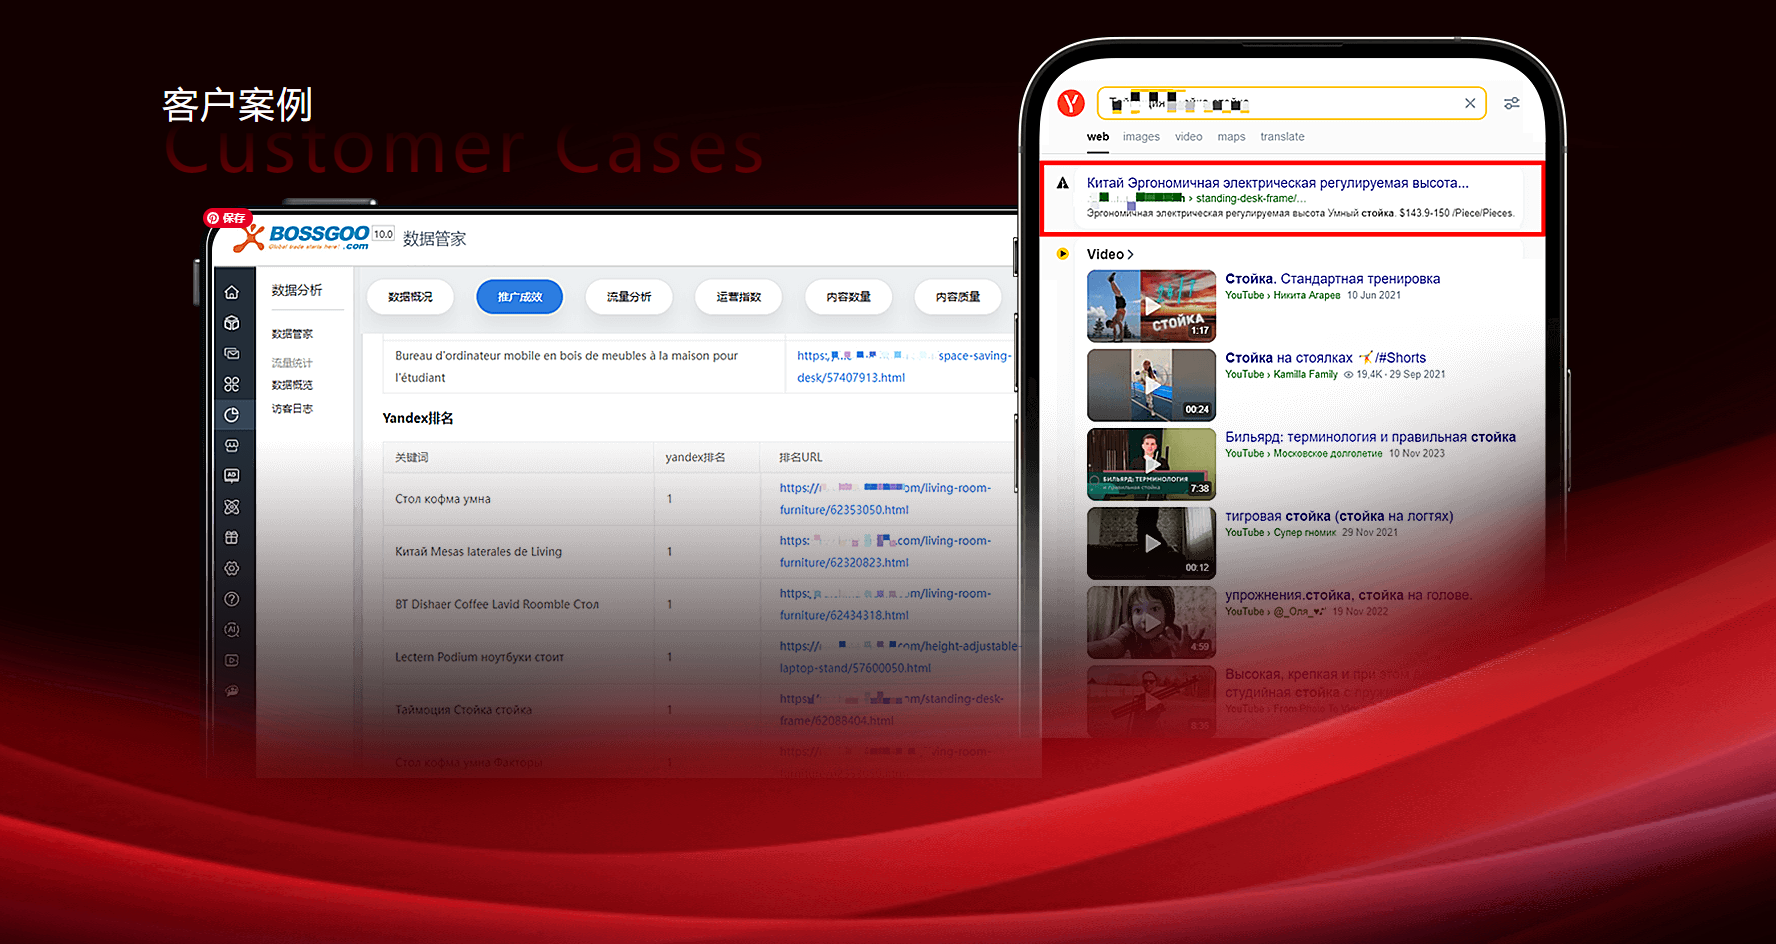Switch to the maps search tab
Viewport: 1776px width, 944px height.
point(1231,137)
